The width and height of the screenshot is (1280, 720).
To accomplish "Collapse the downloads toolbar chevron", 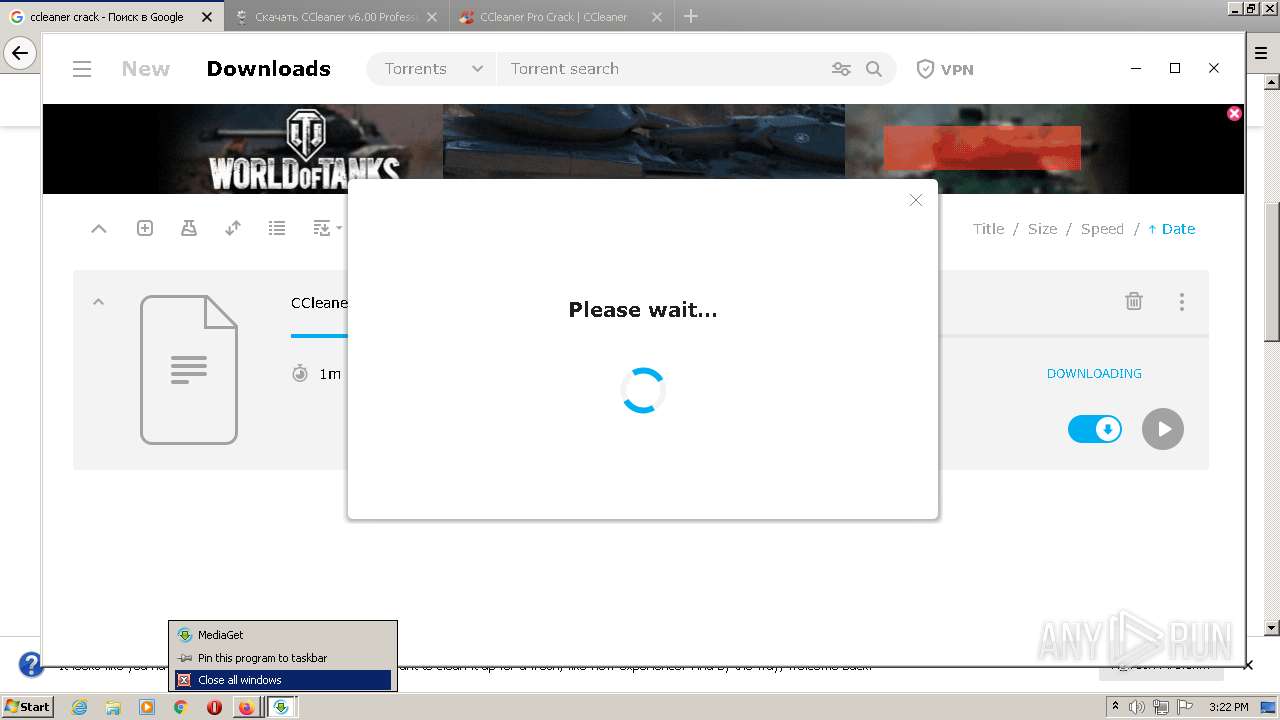I will [98, 229].
